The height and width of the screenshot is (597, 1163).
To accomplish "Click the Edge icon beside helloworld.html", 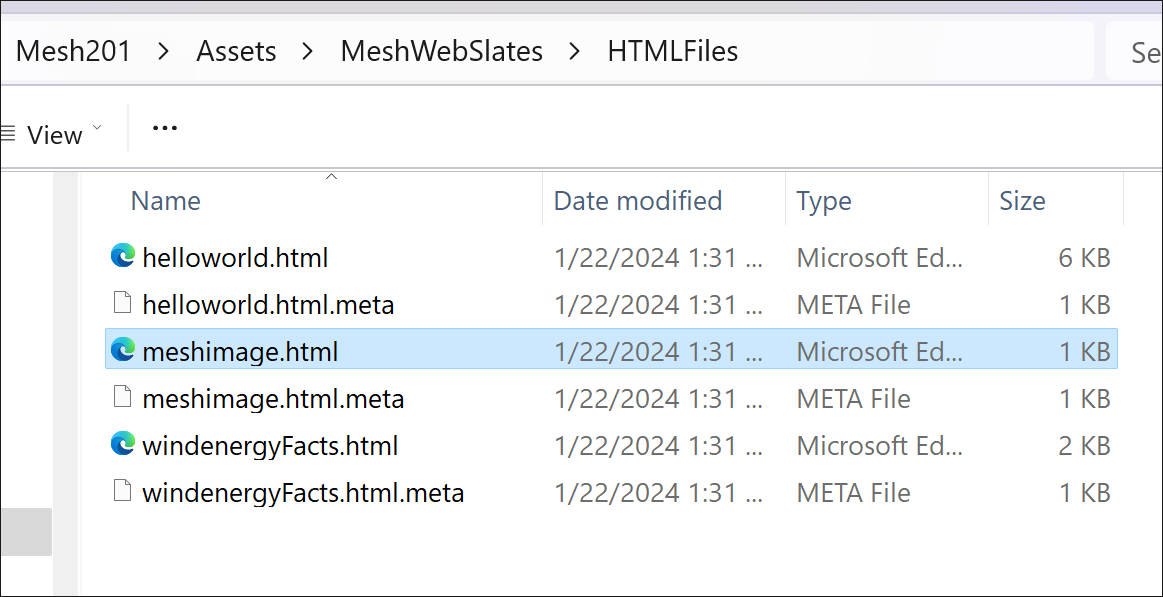I will pos(122,257).
